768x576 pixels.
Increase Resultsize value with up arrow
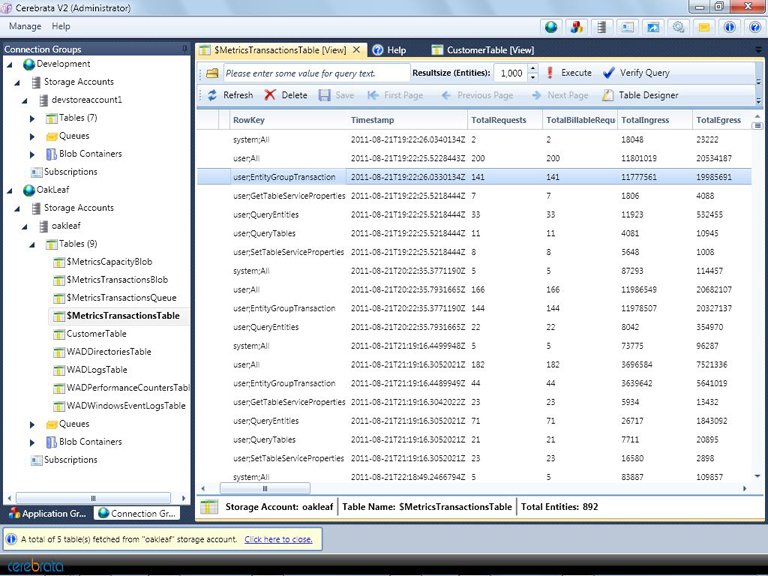(533, 69)
